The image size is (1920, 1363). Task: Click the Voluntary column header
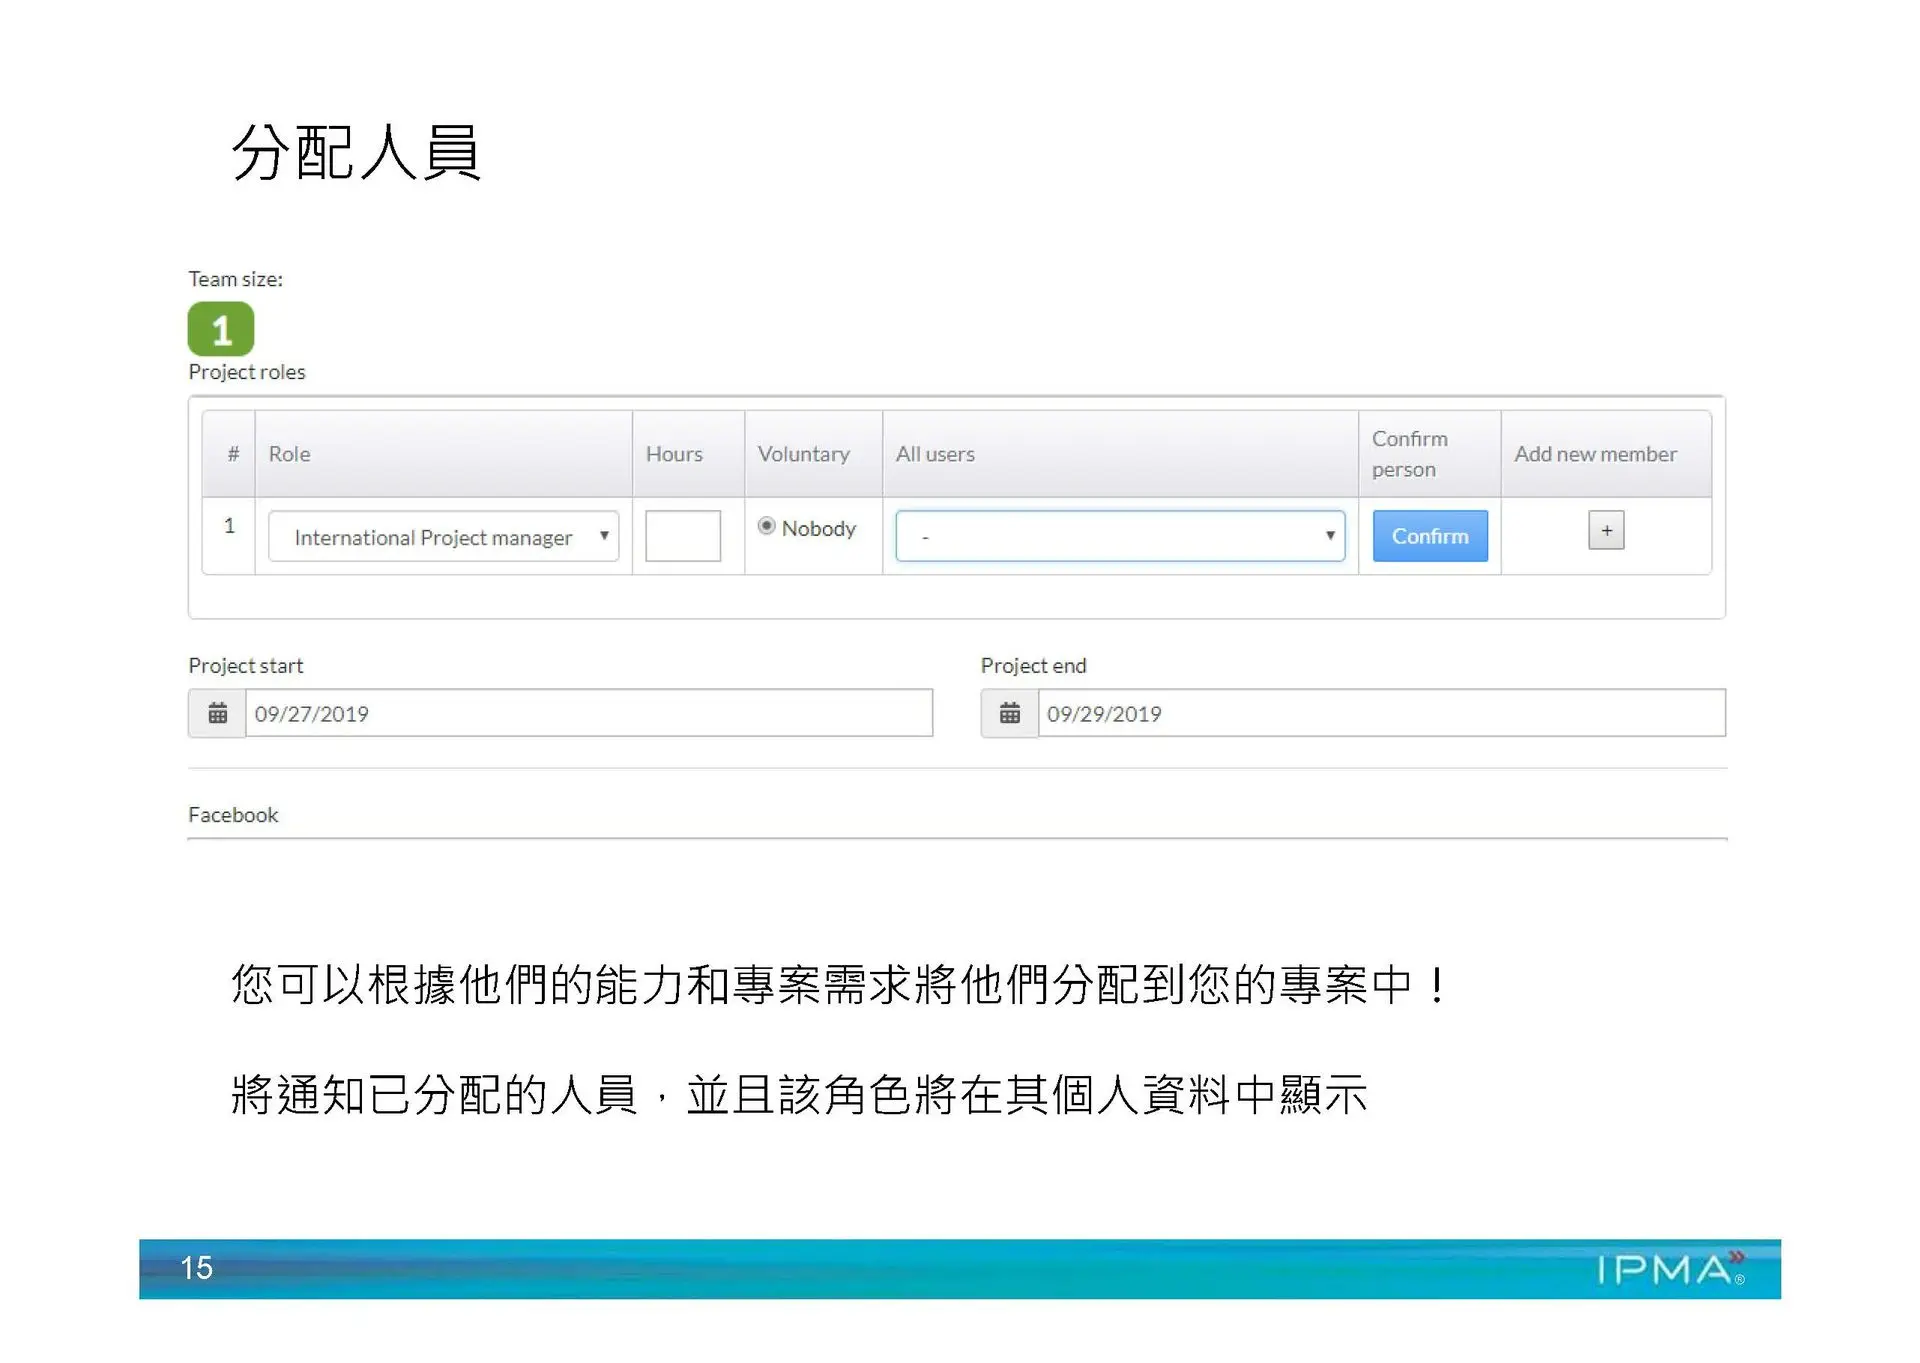[x=803, y=454]
